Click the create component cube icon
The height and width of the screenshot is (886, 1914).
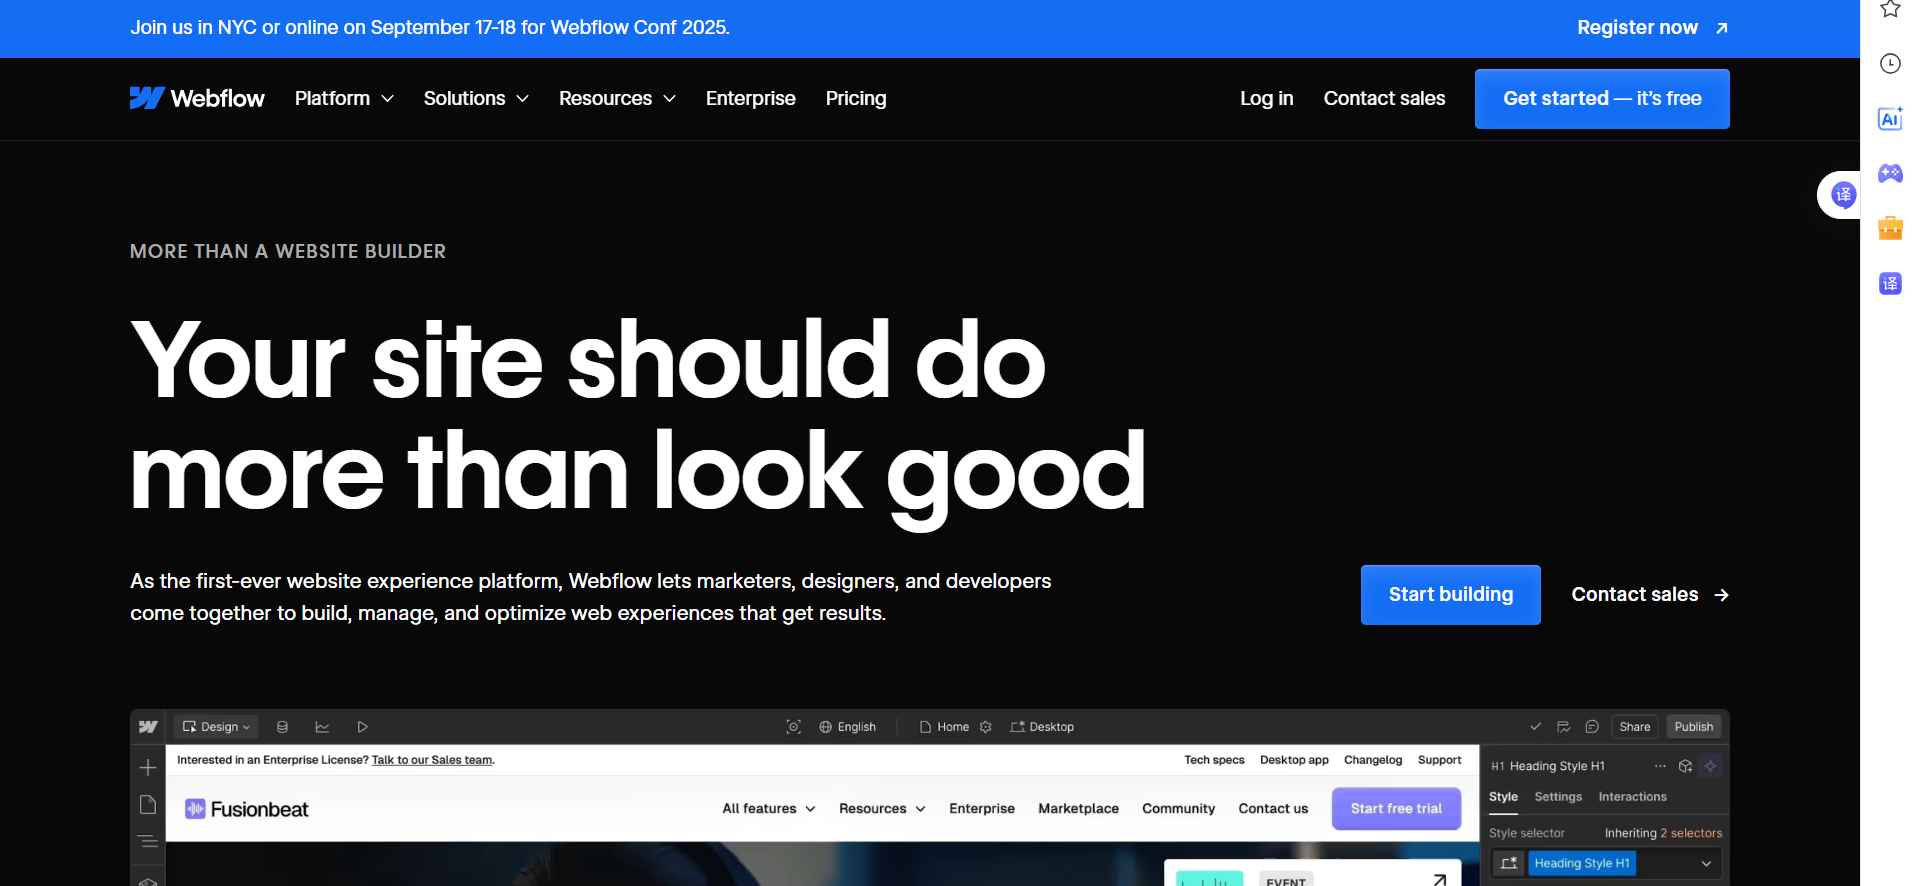tap(1686, 766)
